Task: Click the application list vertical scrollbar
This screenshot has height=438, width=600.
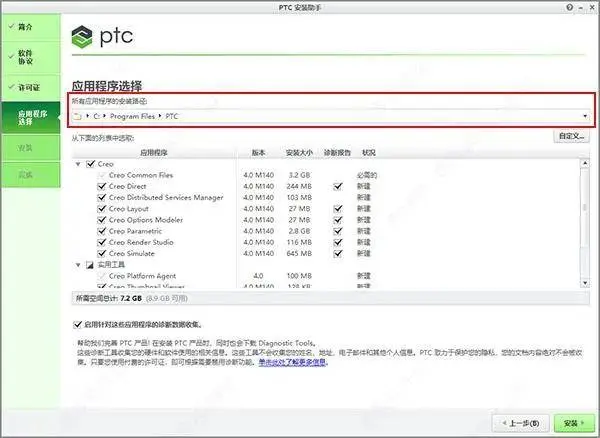Action: click(585, 223)
